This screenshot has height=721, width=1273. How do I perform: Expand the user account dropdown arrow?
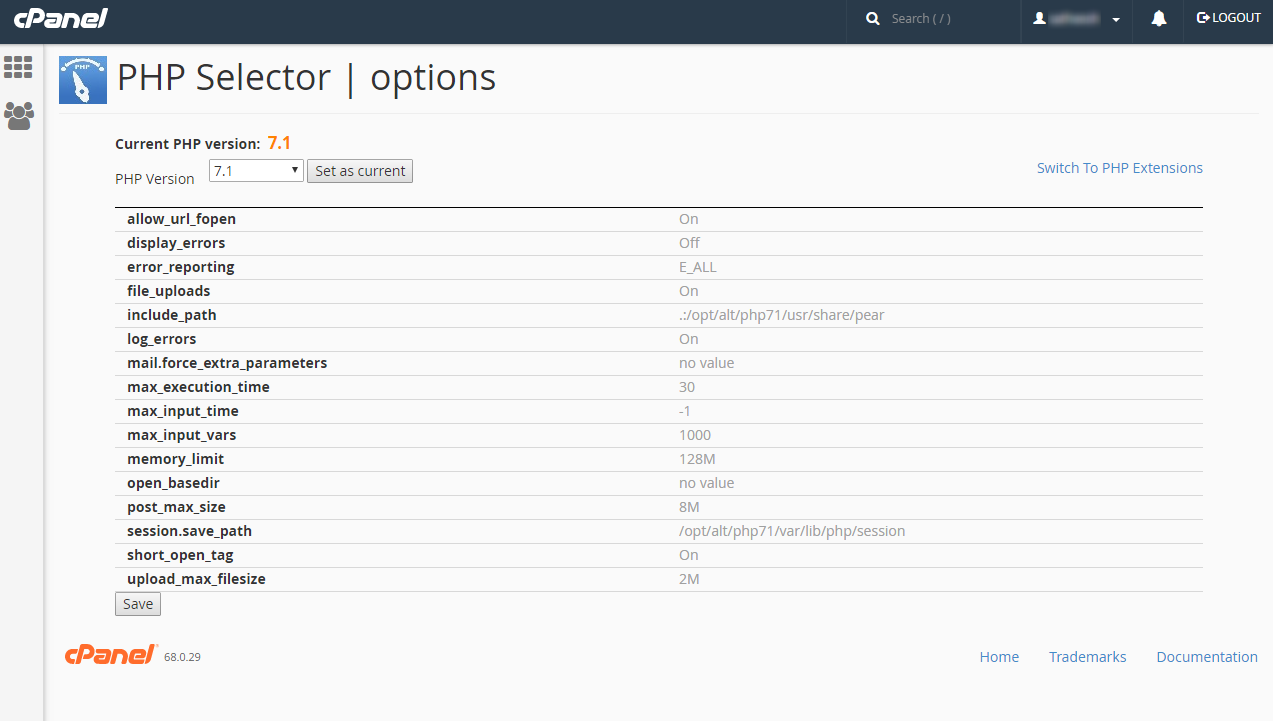tap(1116, 19)
